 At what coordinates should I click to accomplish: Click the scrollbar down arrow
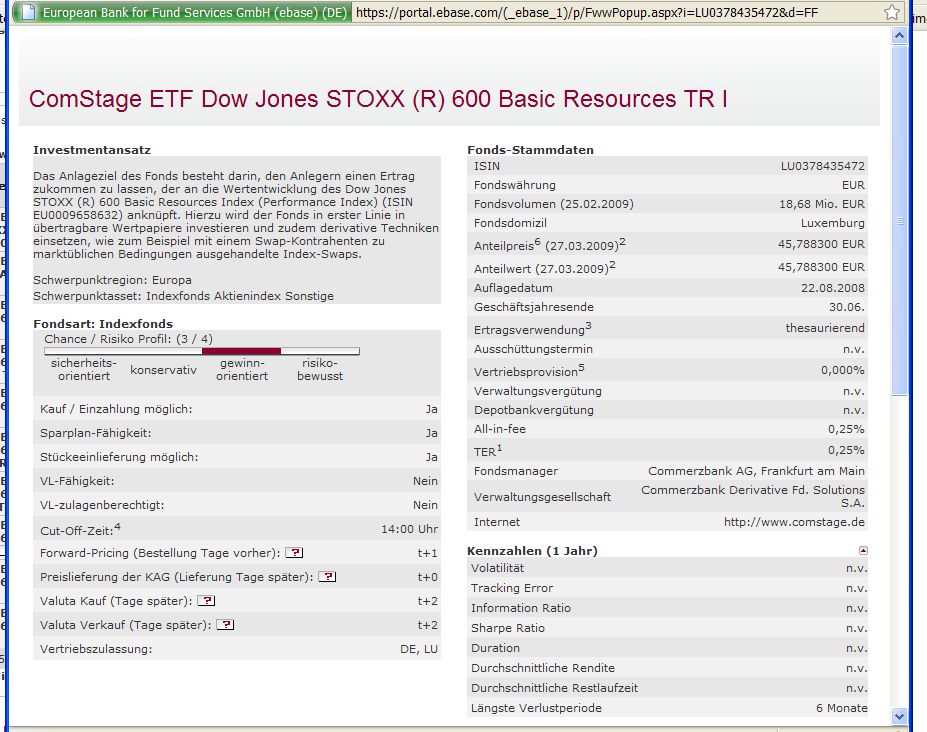coord(899,716)
